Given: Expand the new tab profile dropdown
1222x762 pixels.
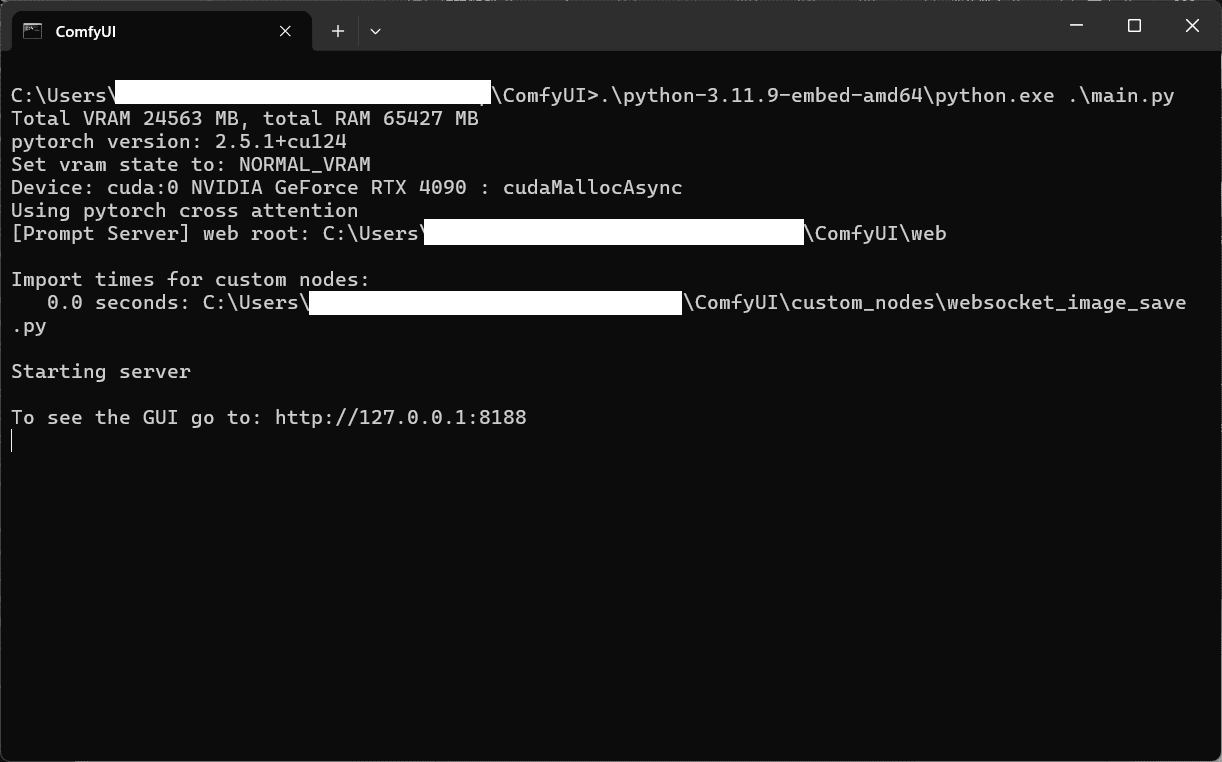Looking at the screenshot, I should tap(375, 31).
